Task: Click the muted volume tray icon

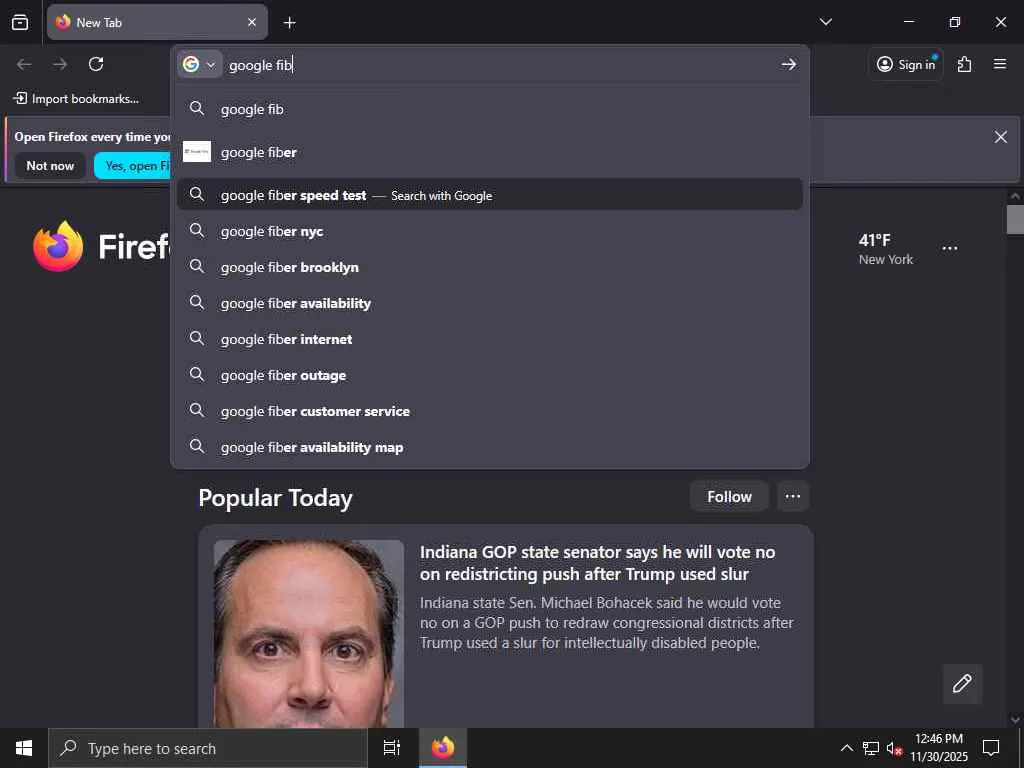Action: pos(894,748)
